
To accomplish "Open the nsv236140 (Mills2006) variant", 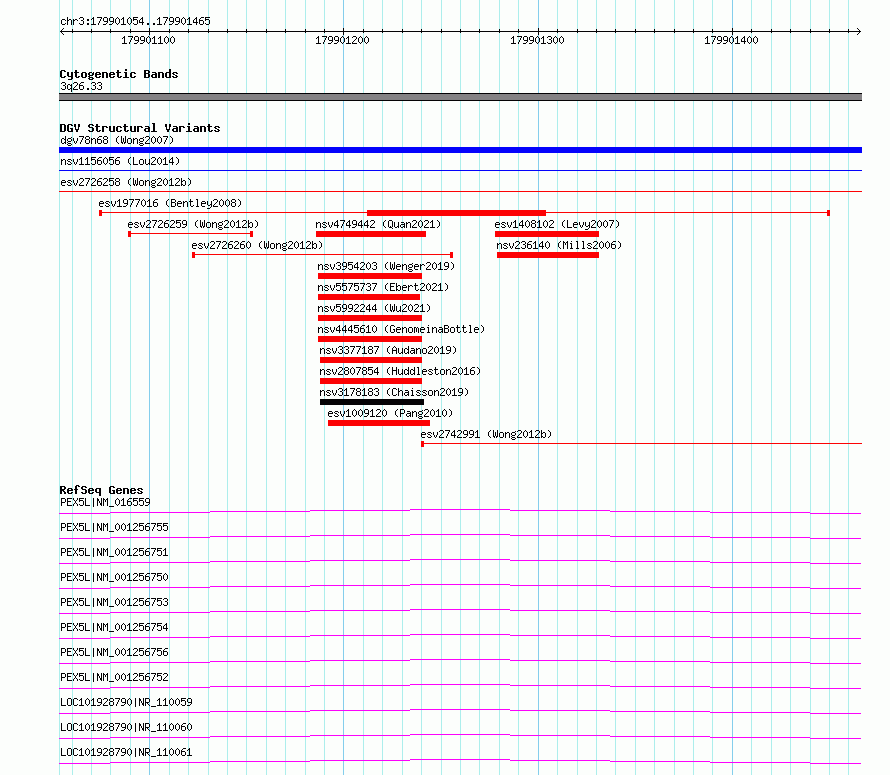I will pos(559,245).
